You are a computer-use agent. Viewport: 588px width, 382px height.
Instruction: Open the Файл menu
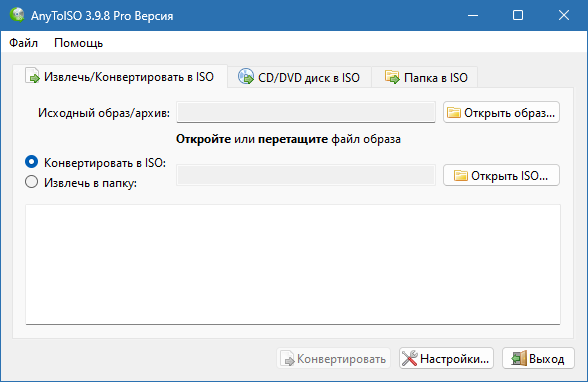click(23, 43)
